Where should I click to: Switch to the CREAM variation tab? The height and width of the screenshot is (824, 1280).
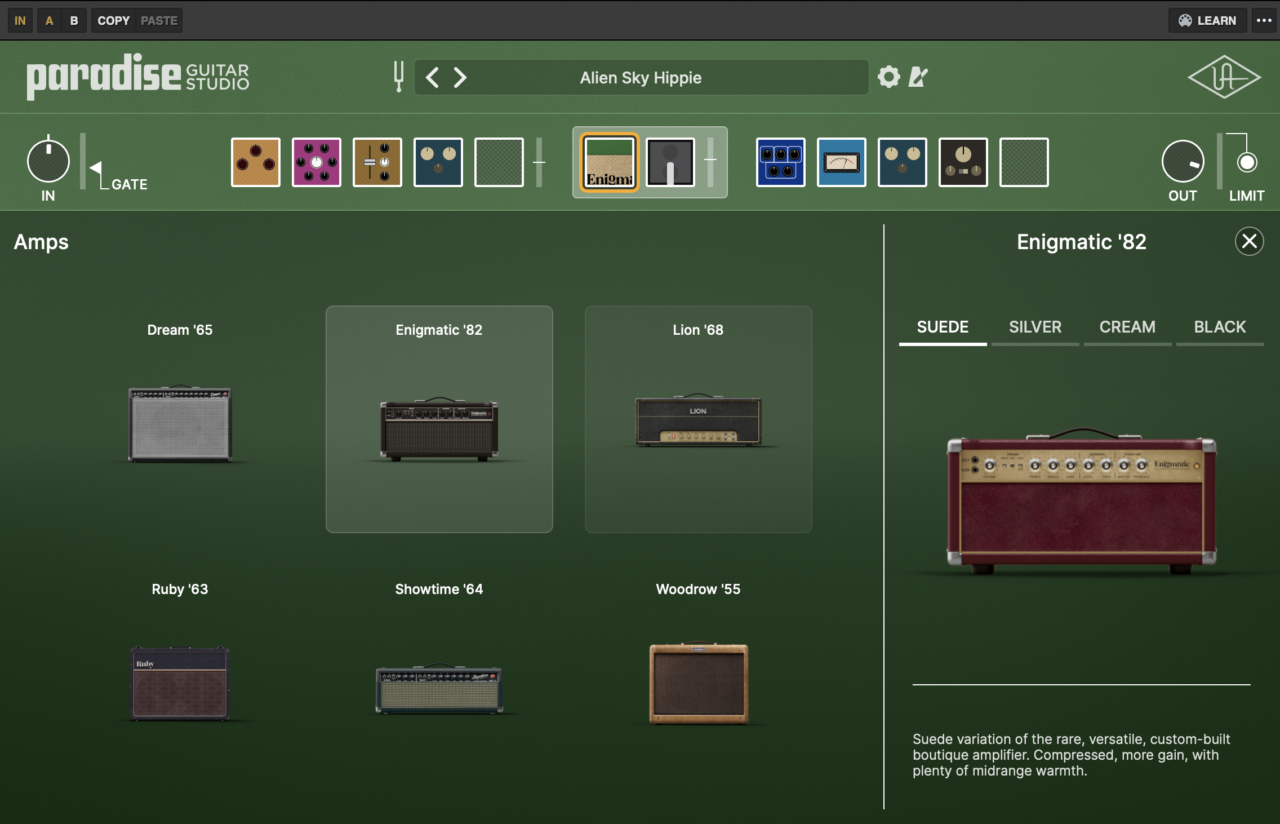tap(1127, 327)
